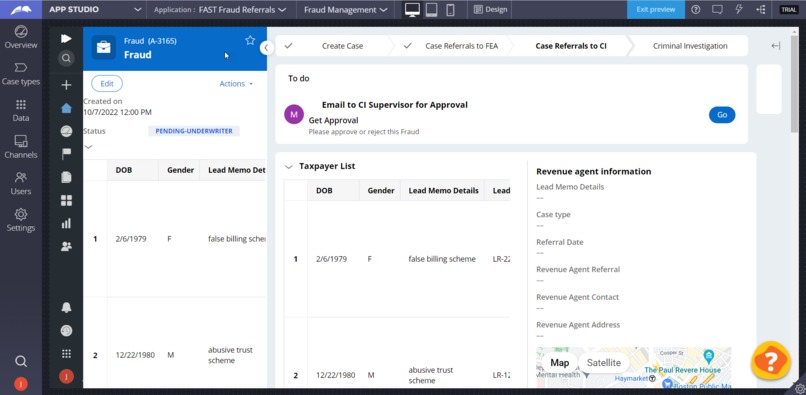Open Case types in sidebar
The width and height of the screenshot is (806, 395).
[x=21, y=74]
